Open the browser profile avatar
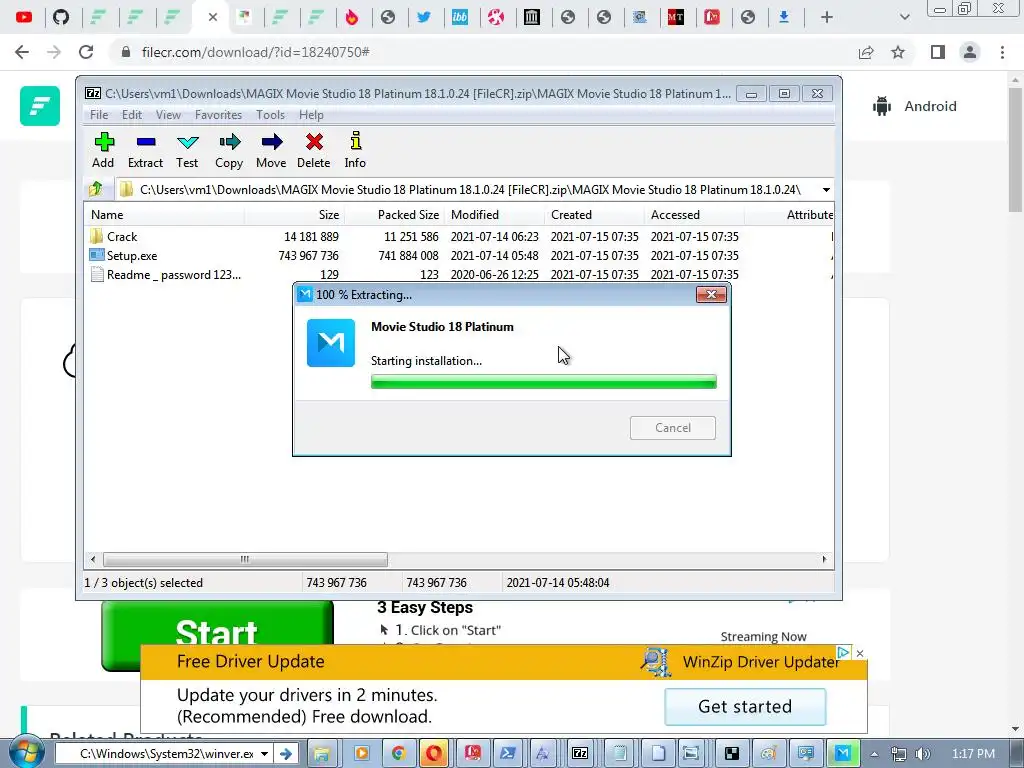 pos(970,52)
